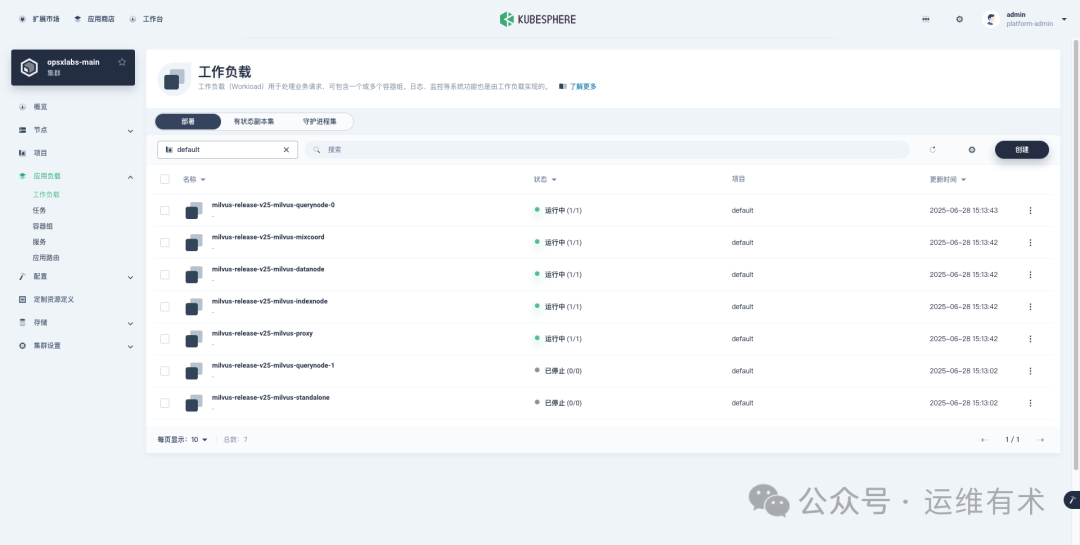This screenshot has width=1080, height=545.
Task: Open actions menu for milvus-standalone row
Action: click(1030, 403)
